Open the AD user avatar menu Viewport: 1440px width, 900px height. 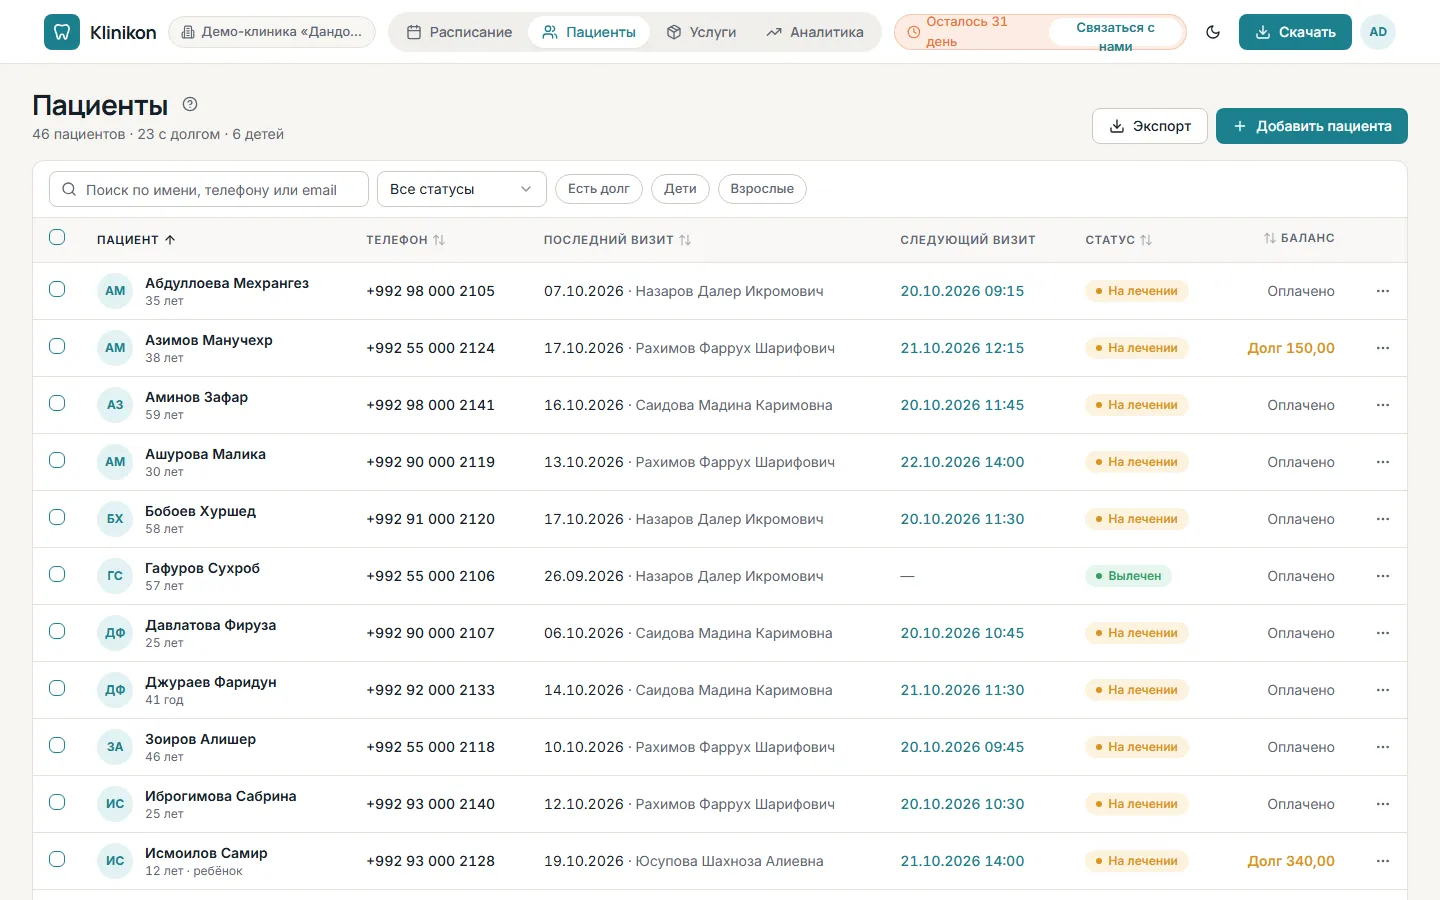click(1378, 32)
